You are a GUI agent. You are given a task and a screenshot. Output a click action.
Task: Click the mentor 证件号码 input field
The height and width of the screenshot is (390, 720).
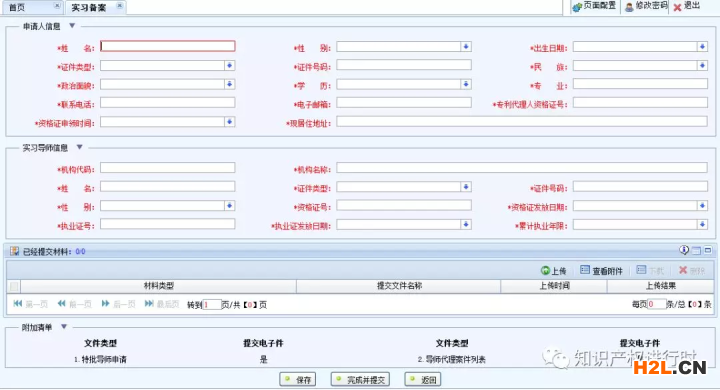click(640, 187)
